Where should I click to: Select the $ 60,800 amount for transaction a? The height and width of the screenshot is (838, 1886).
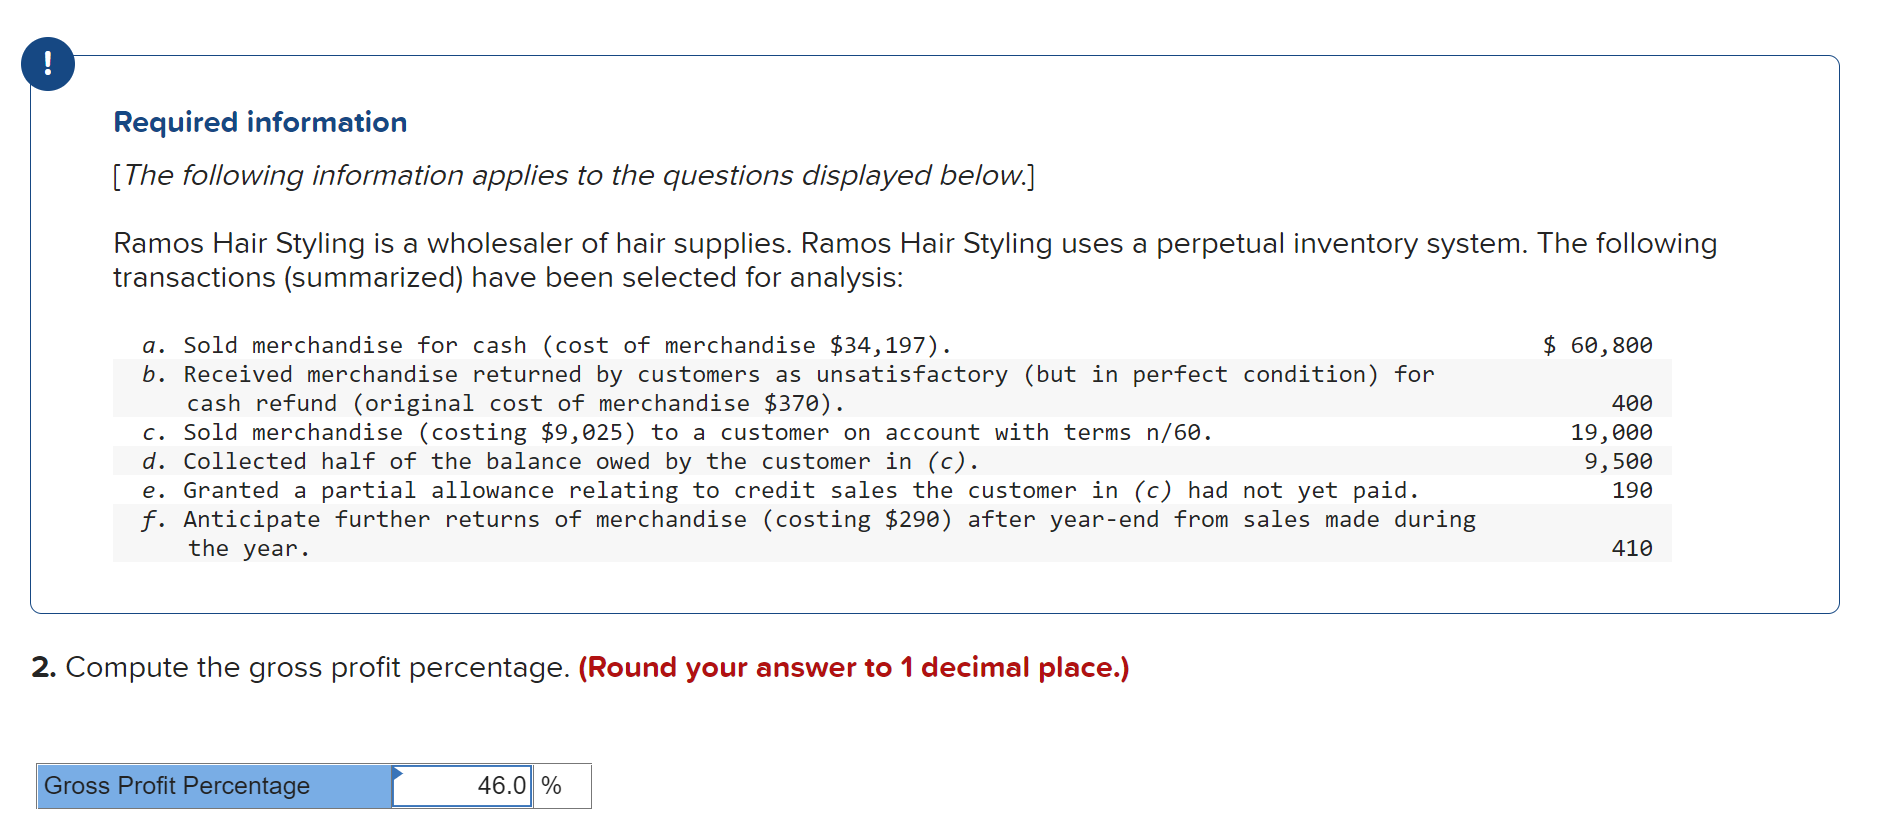click(1598, 344)
